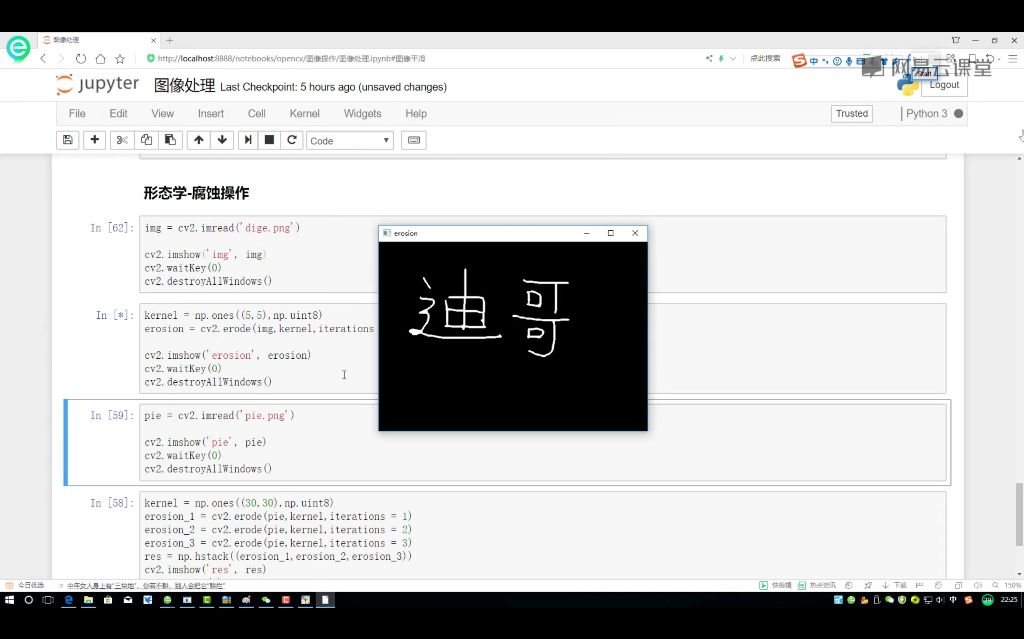
Task: Cut selected cells with scissors icon
Action: click(x=122, y=140)
